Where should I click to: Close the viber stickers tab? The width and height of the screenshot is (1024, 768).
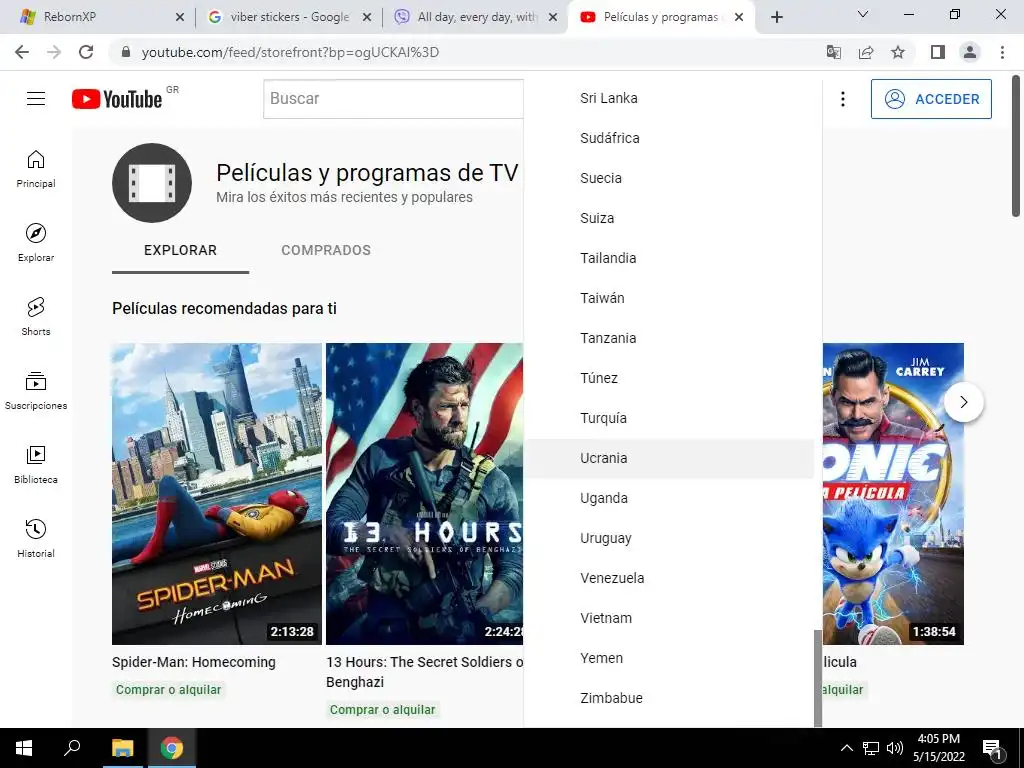click(367, 18)
